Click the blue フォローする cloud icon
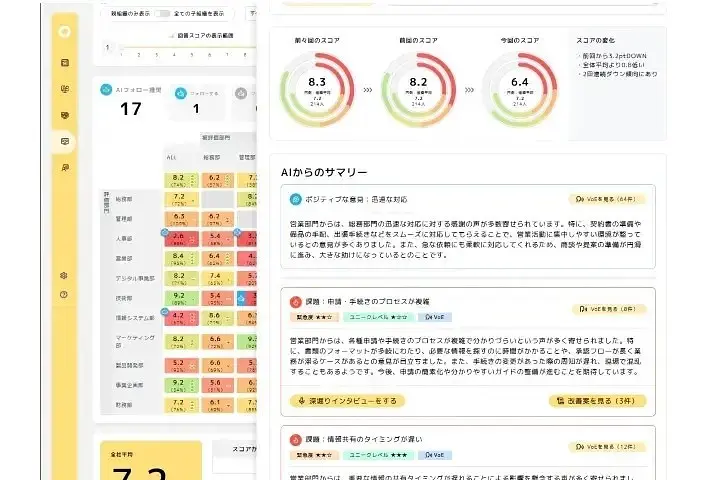The width and height of the screenshot is (720, 480). (180, 93)
